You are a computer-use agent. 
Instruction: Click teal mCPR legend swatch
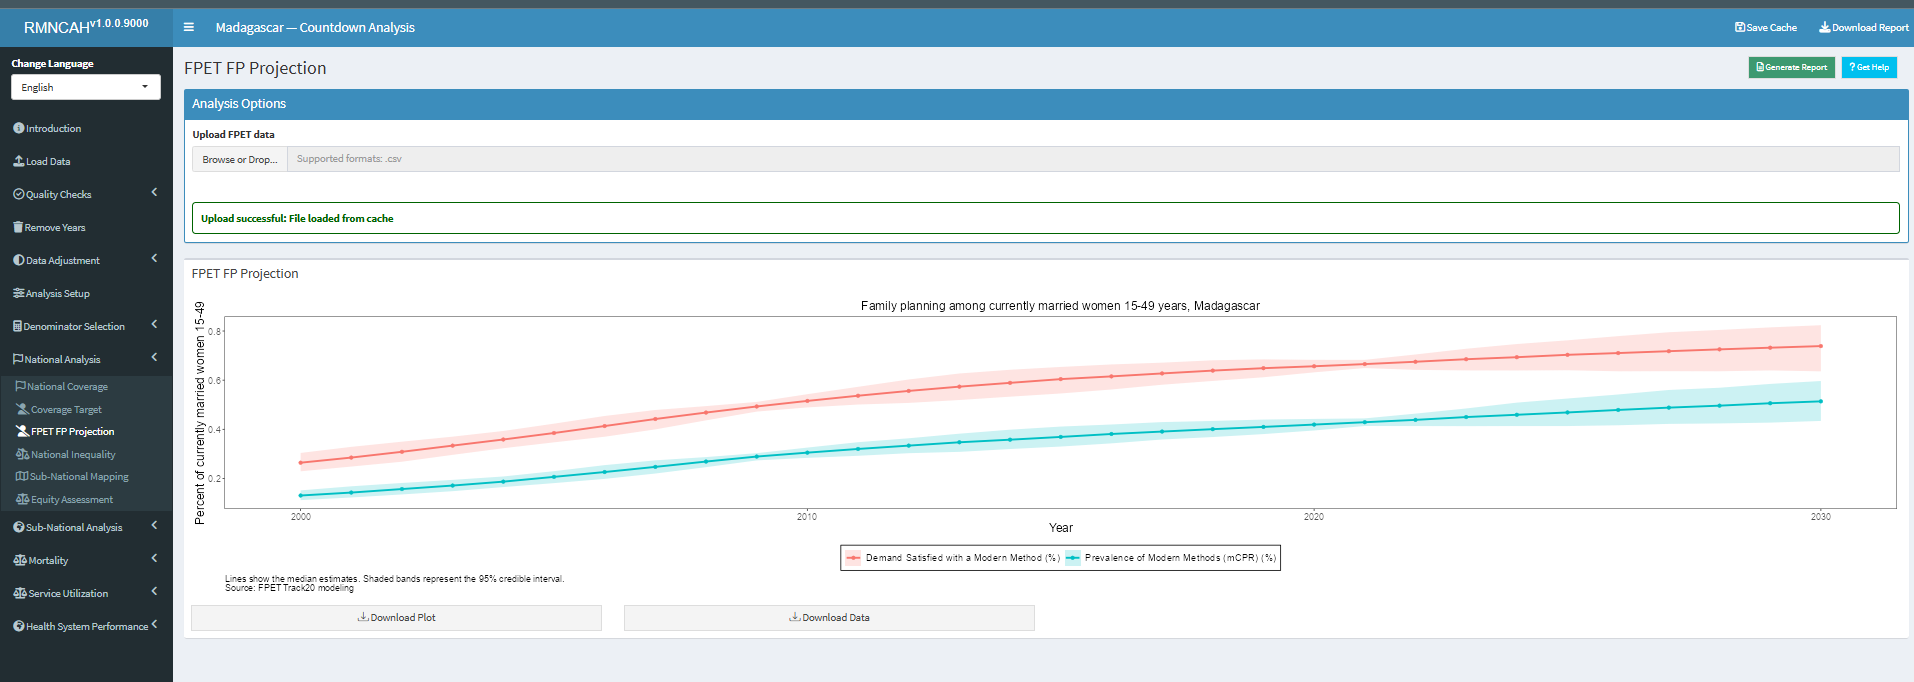coord(1073,558)
